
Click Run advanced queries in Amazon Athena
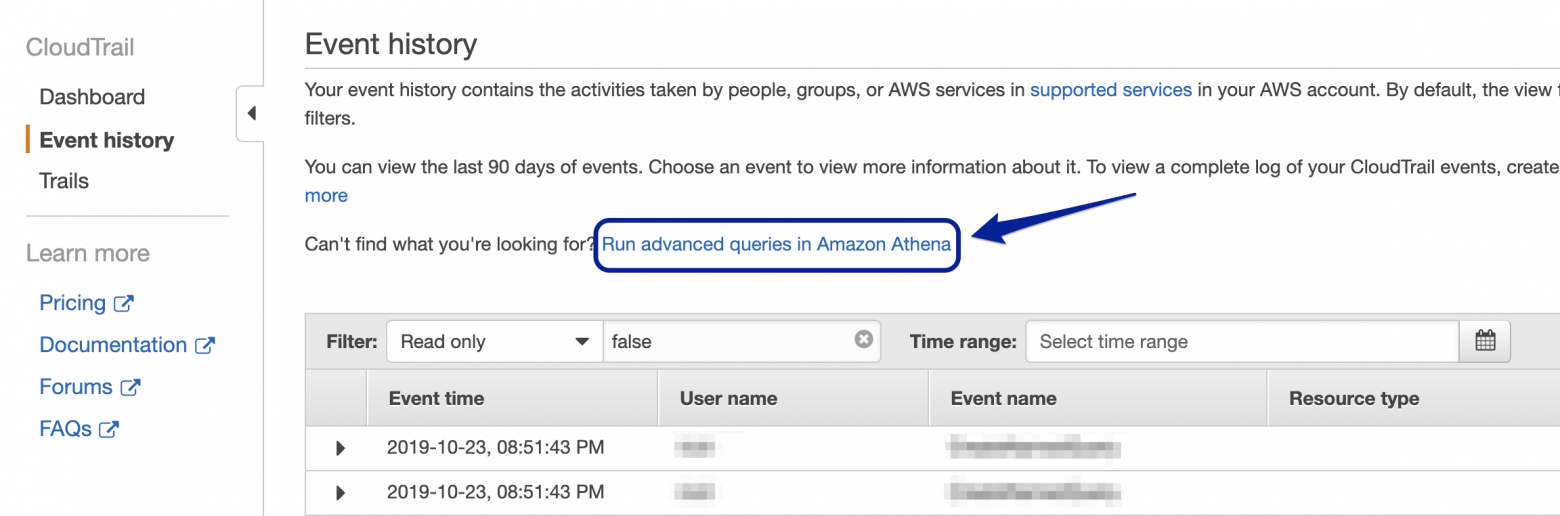[x=776, y=244]
